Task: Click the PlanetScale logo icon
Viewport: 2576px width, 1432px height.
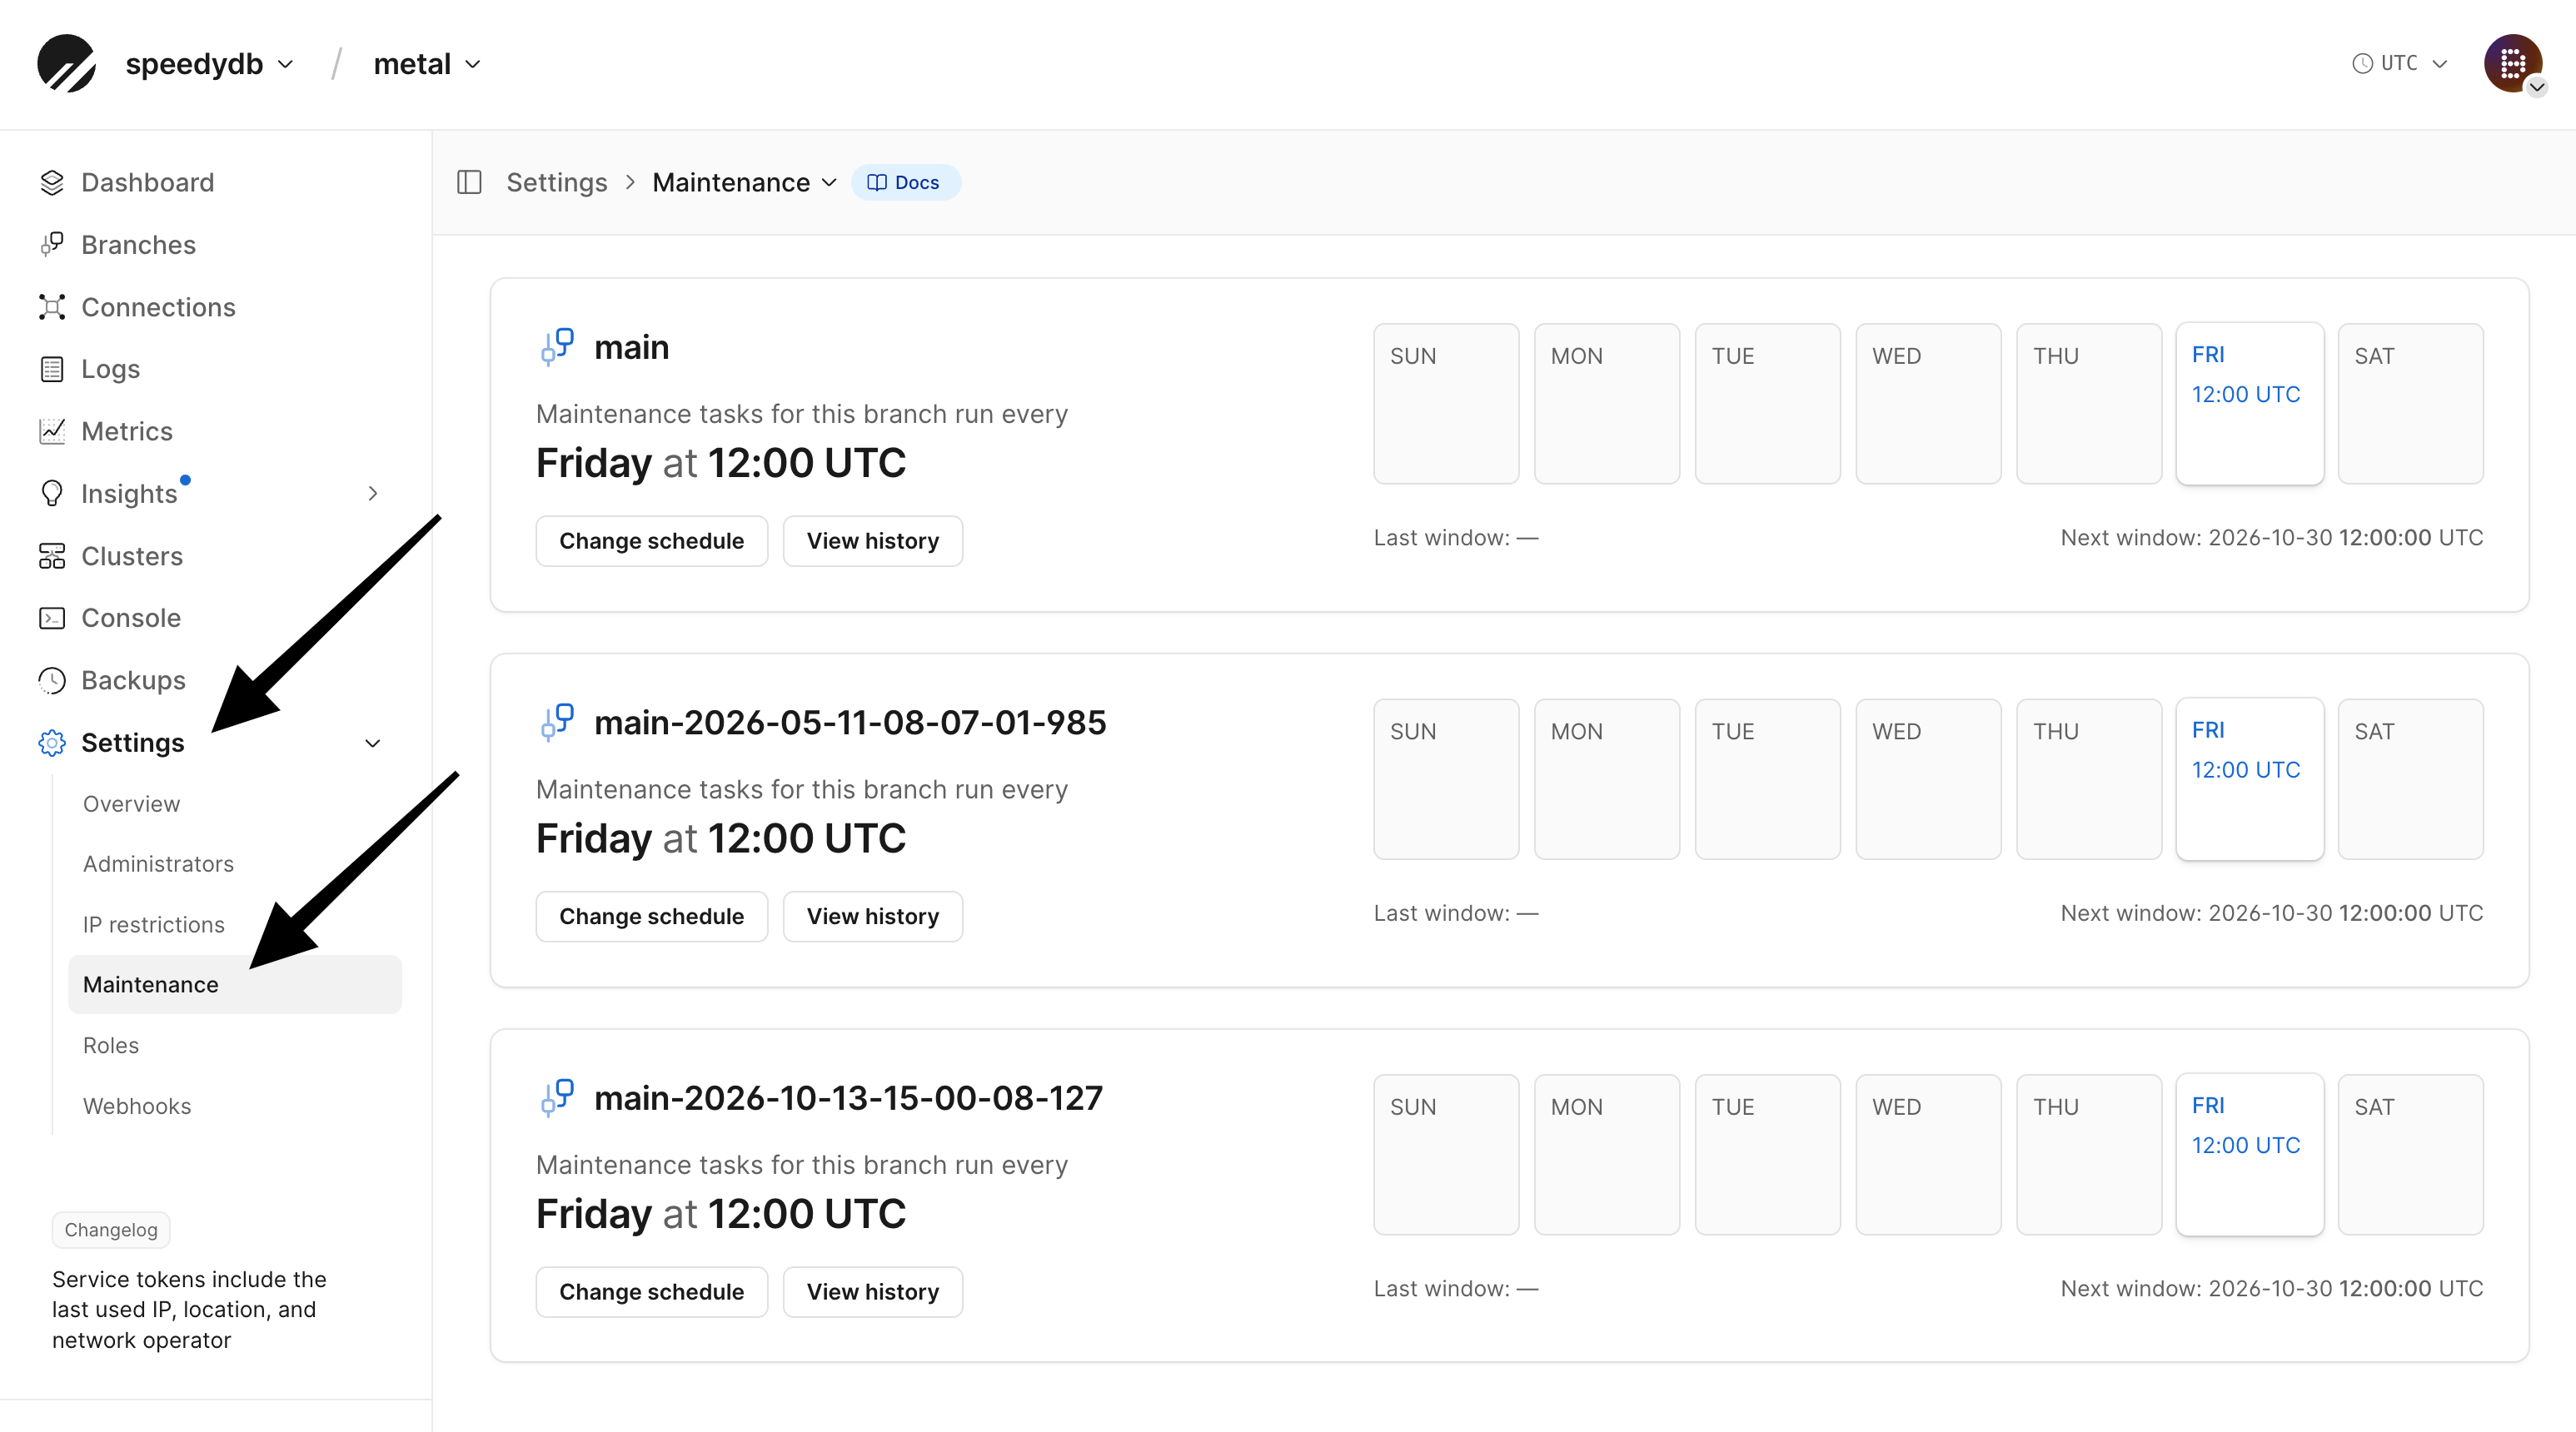Action: click(66, 63)
